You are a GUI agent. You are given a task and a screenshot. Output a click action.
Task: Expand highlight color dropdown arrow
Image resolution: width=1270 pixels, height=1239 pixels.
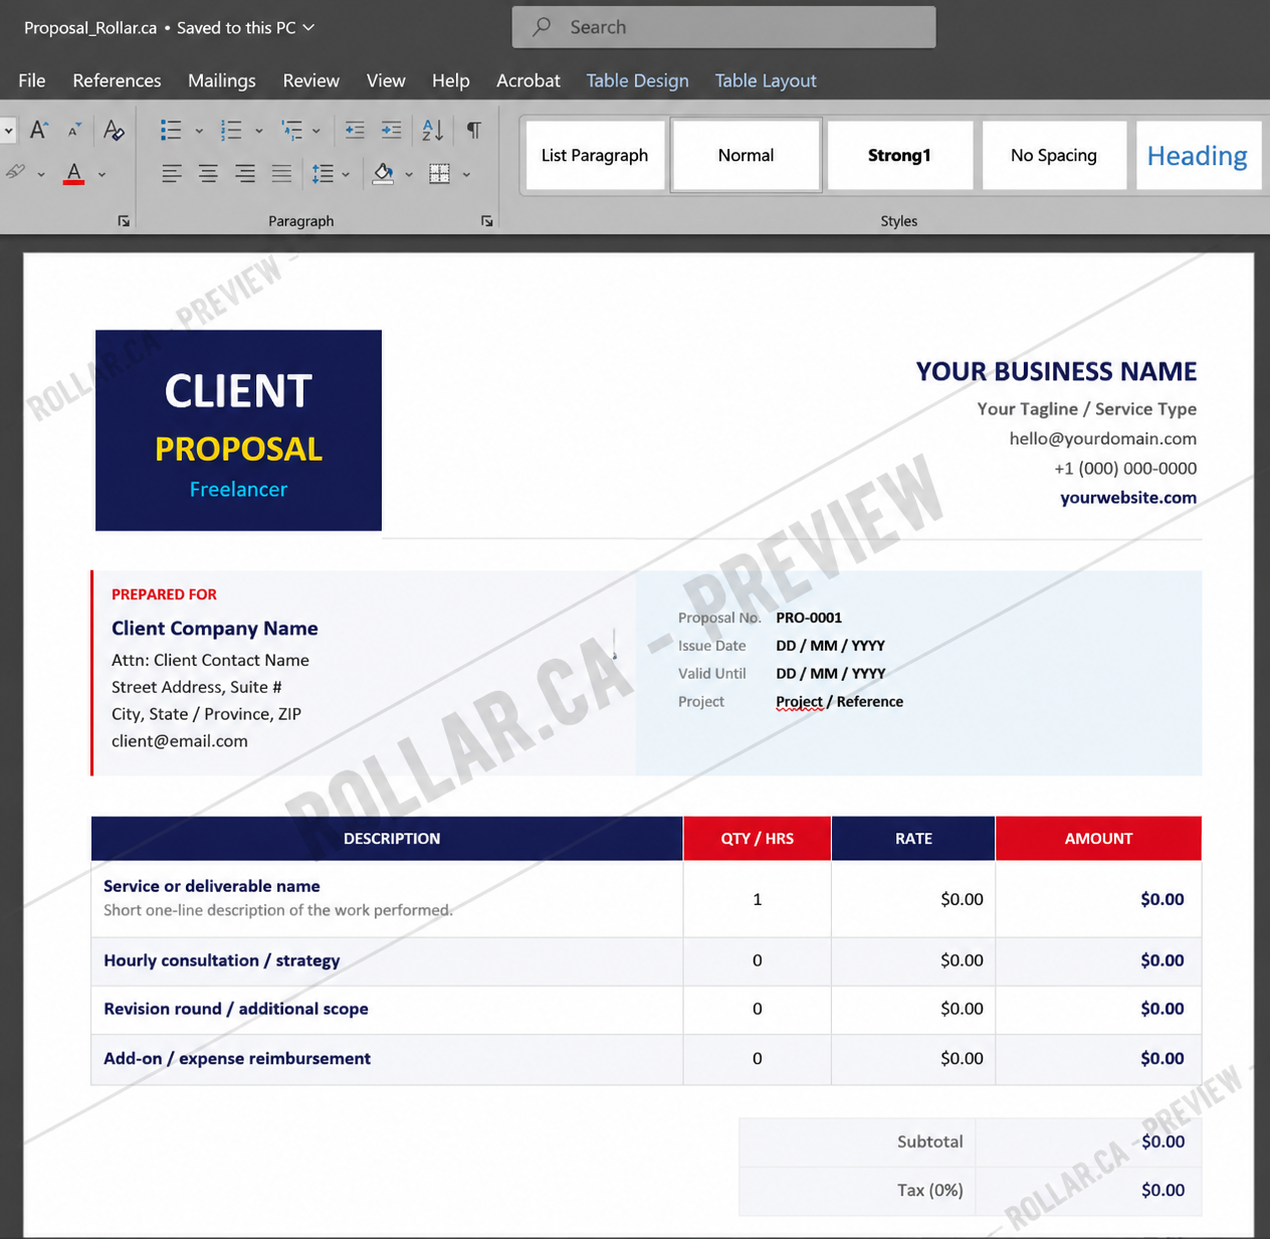(x=41, y=174)
